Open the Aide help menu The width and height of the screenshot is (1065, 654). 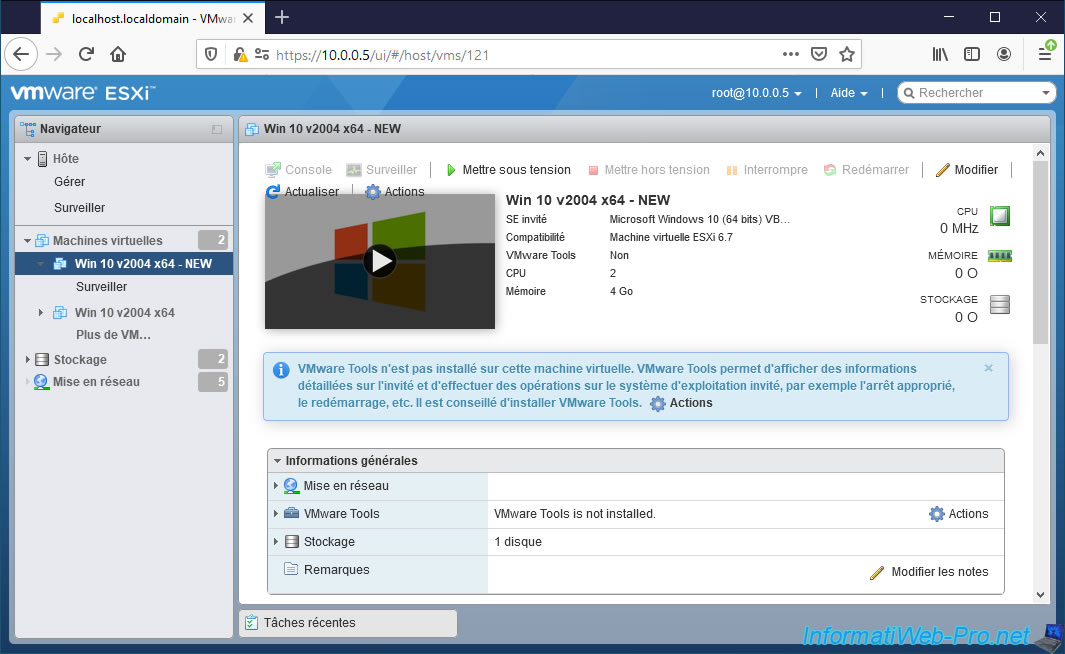(849, 93)
